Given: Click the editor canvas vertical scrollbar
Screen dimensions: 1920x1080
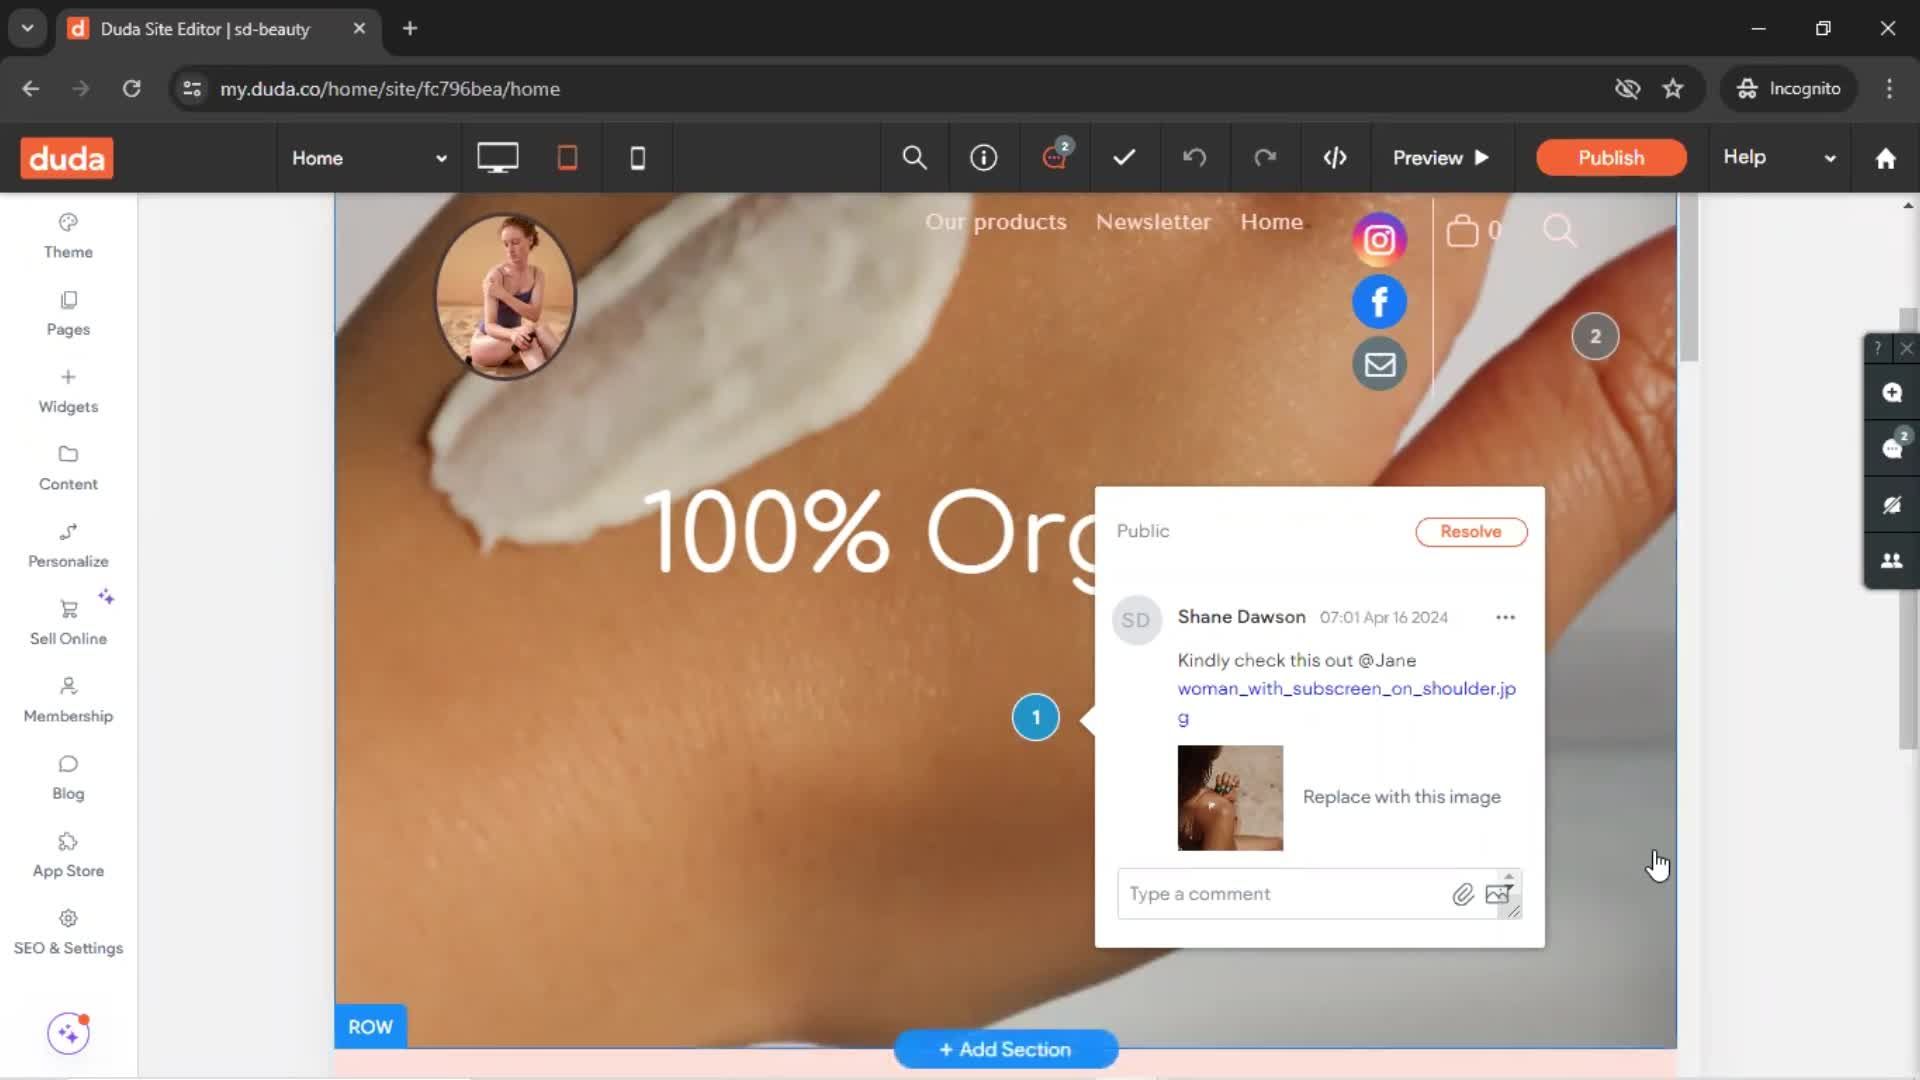Looking at the screenshot, I should tap(1689, 280).
